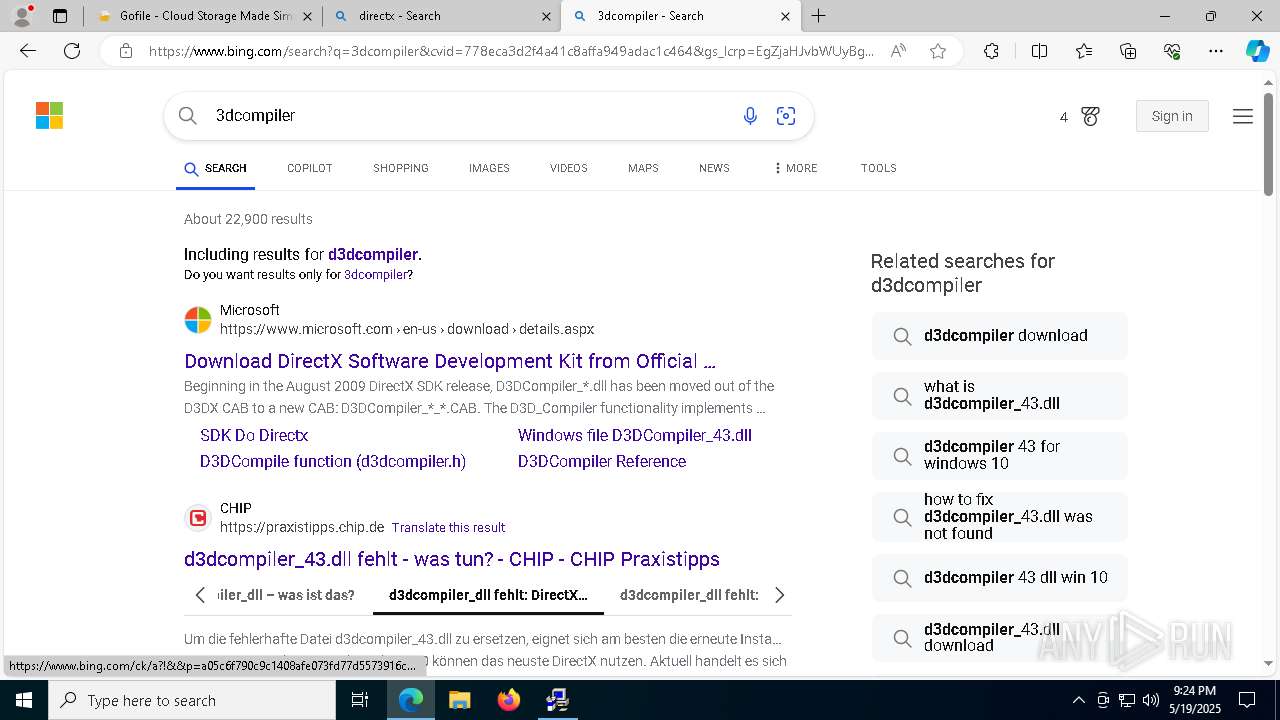Select the MAPS search tab
Screen dimensions: 1280x720
643,168
